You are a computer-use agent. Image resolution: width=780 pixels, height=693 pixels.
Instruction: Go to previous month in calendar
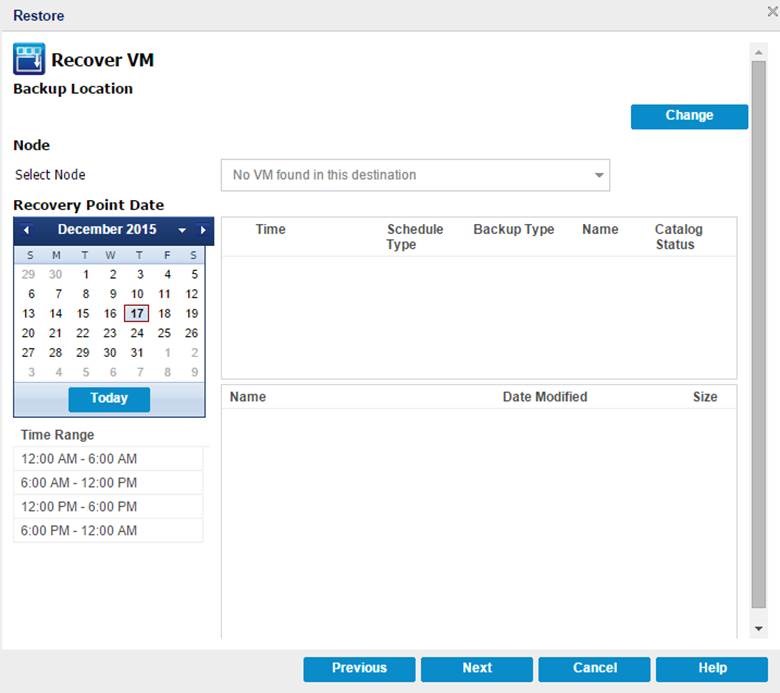(26, 230)
